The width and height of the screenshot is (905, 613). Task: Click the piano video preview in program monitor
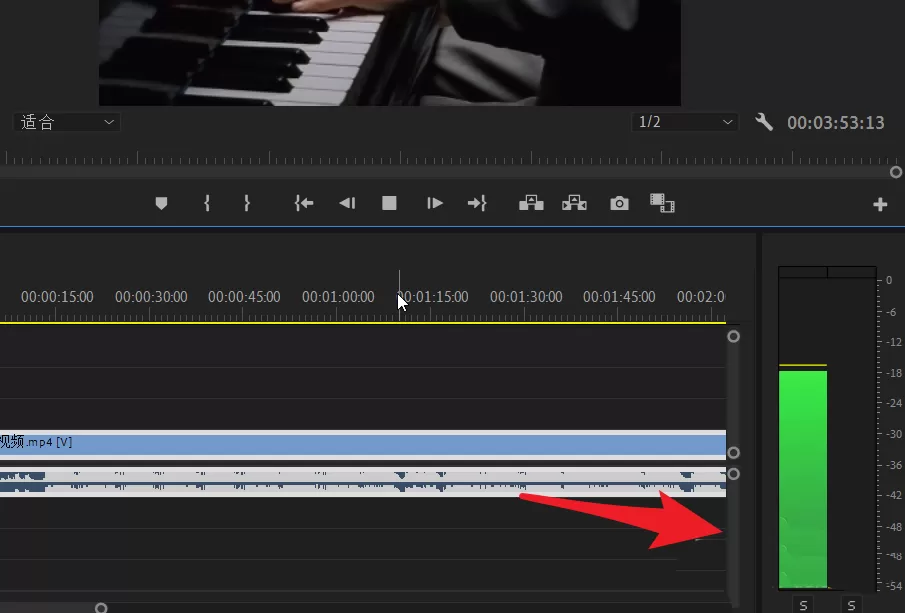click(390, 53)
